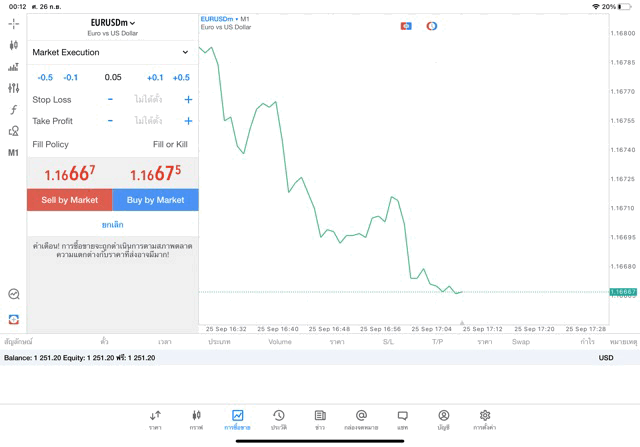The height and width of the screenshot is (447, 640).
Task: Open the กล่องจดหมาย mailbox tab
Action: click(361, 420)
